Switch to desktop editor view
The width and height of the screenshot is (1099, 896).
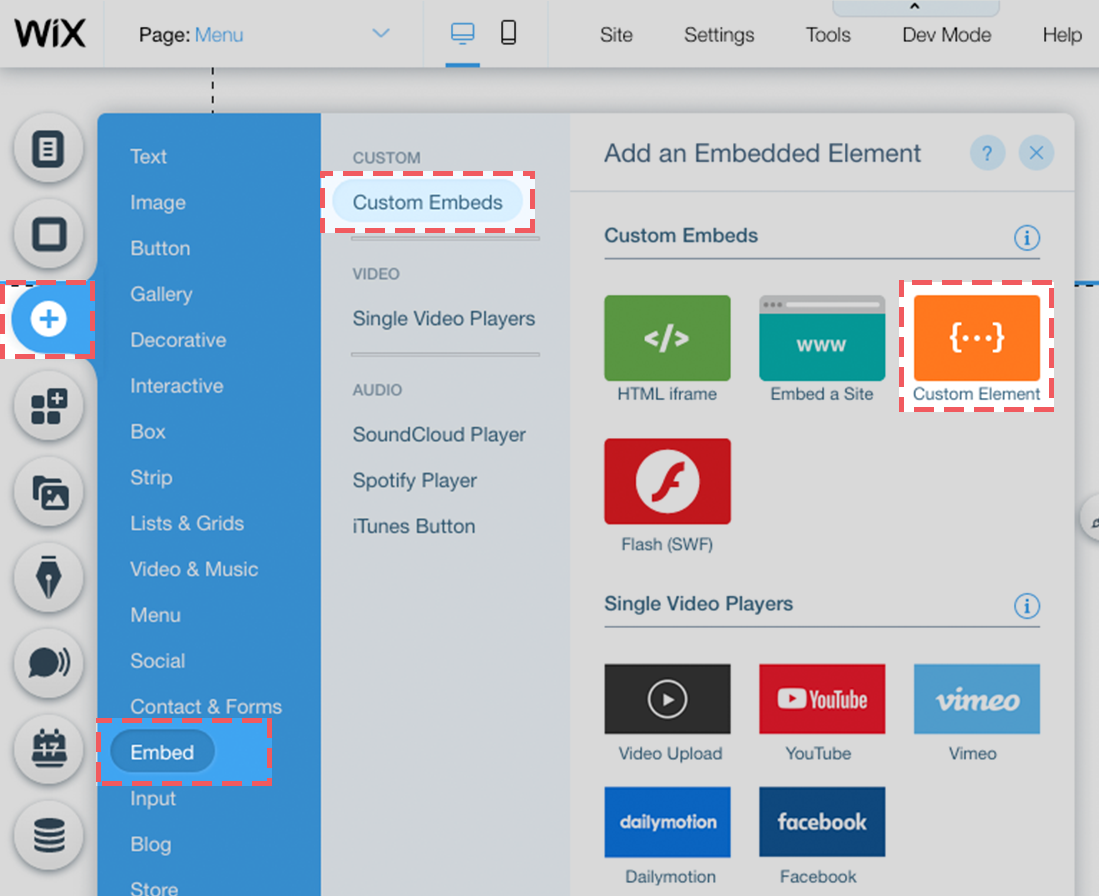pos(461,31)
